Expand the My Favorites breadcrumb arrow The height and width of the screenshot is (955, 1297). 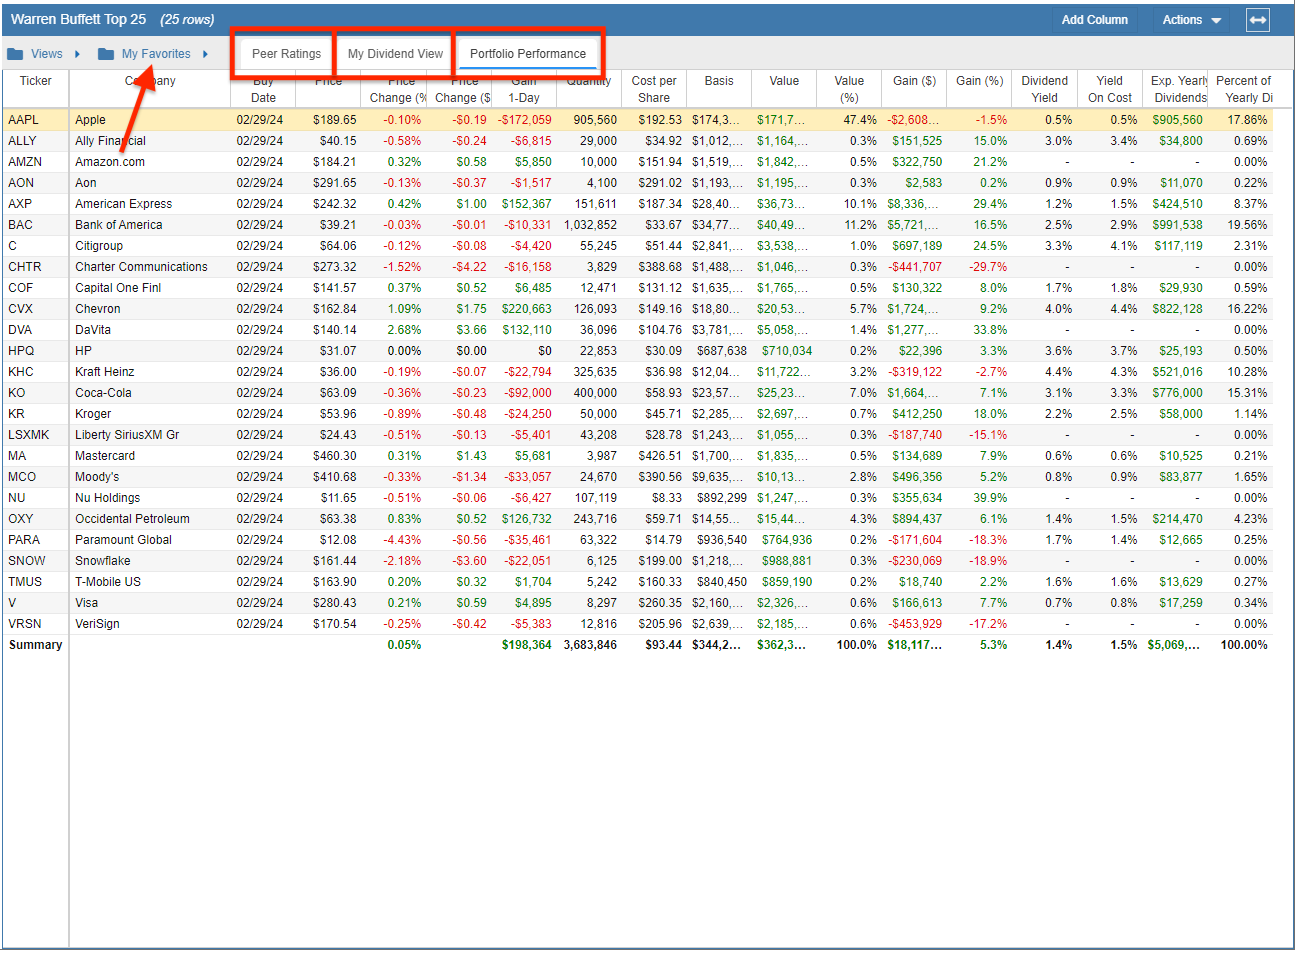tap(205, 54)
